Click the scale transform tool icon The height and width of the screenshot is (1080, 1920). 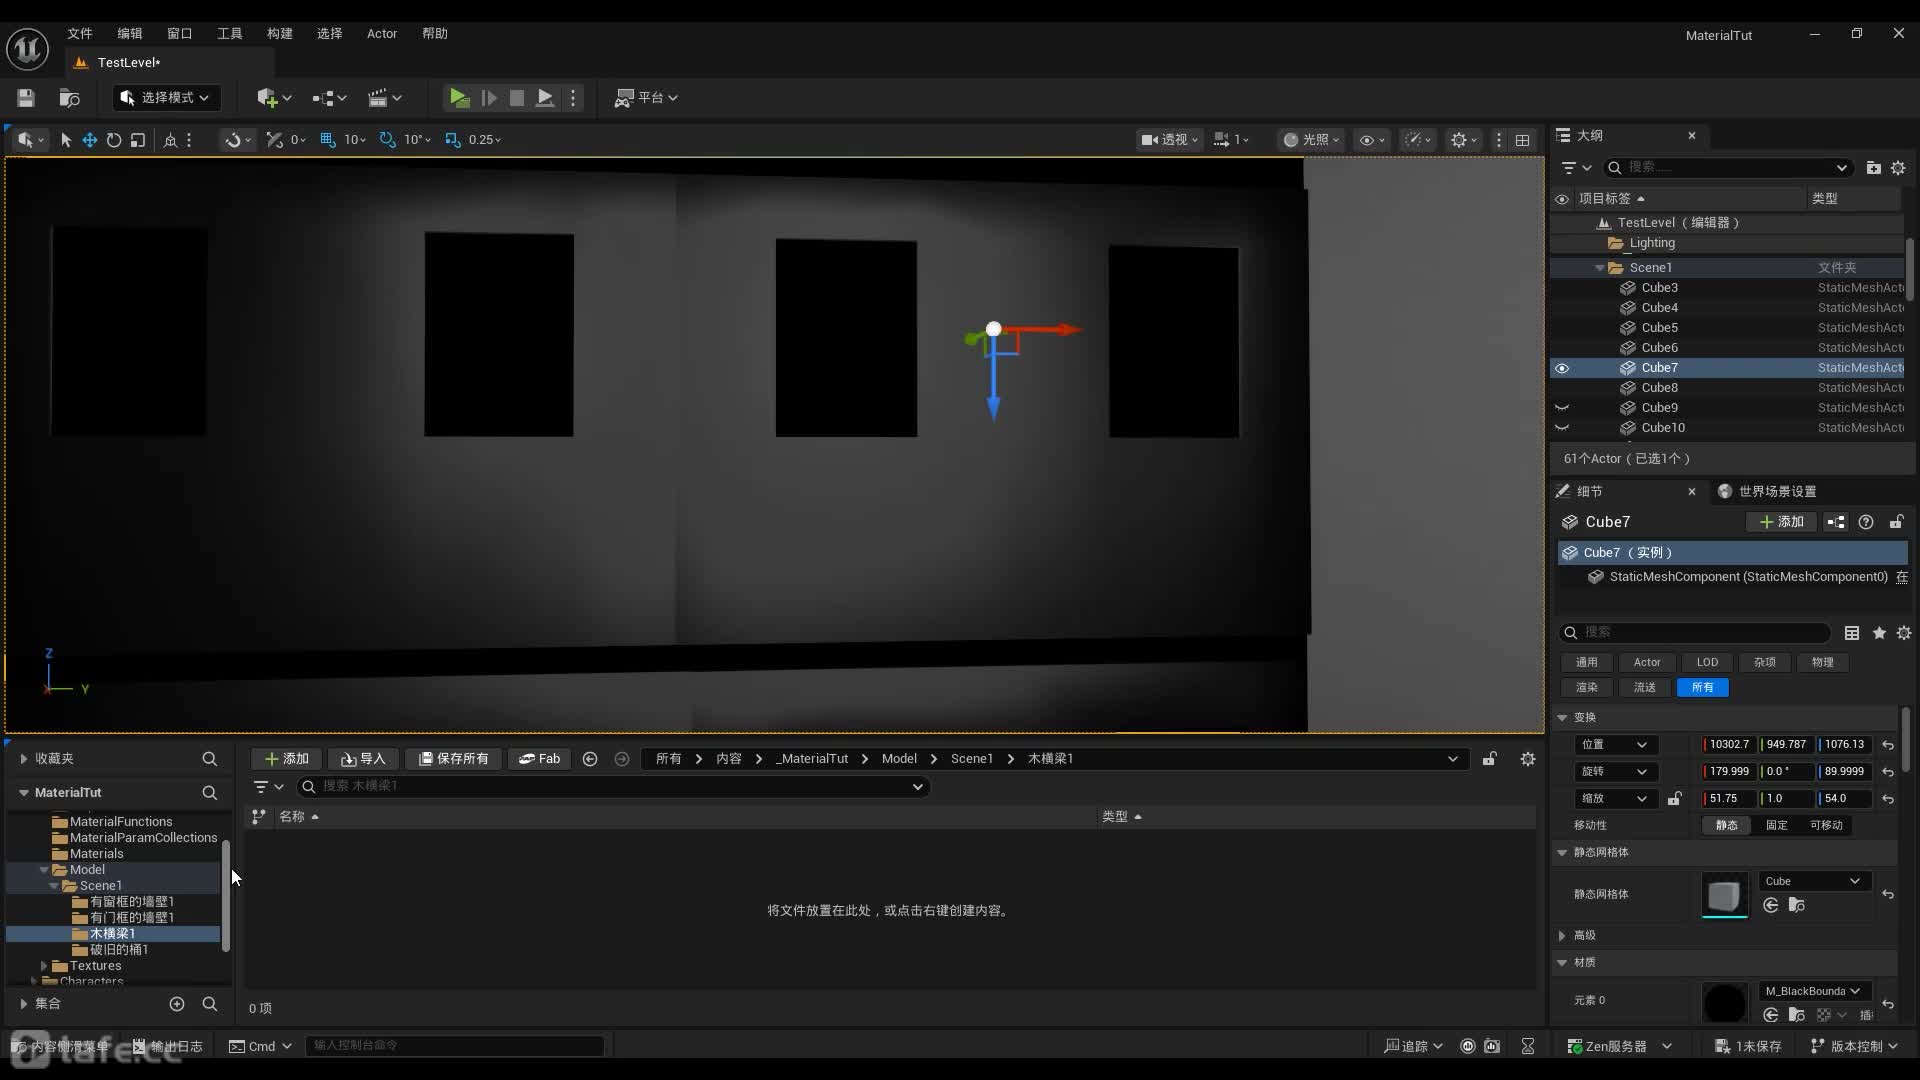point(138,140)
